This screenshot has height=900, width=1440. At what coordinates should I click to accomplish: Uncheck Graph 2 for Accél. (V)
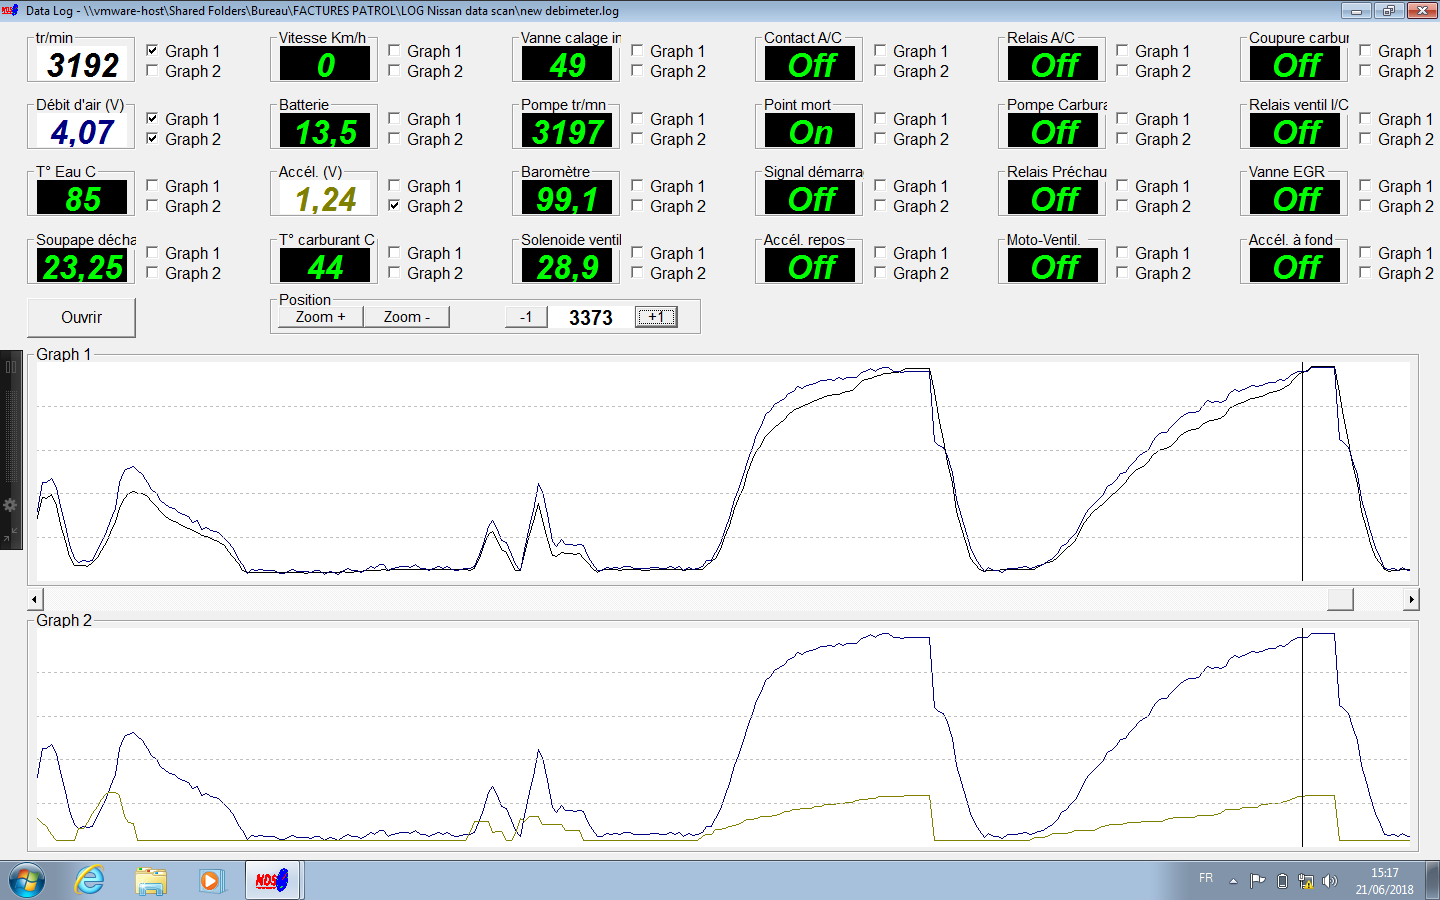point(394,206)
